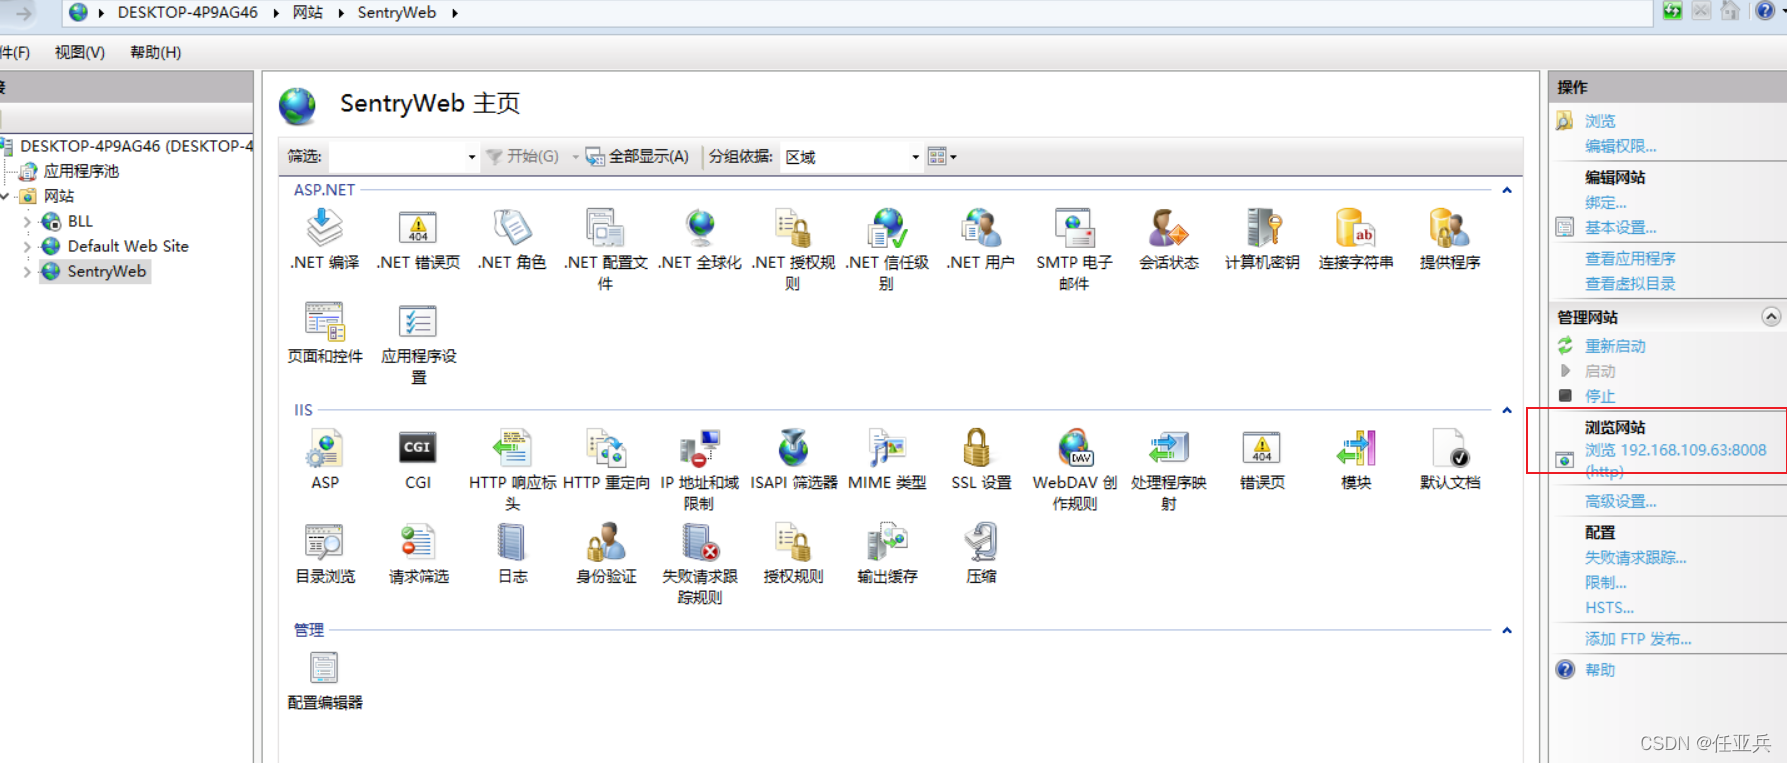Open the 帮助(H) menu

(x=156, y=52)
